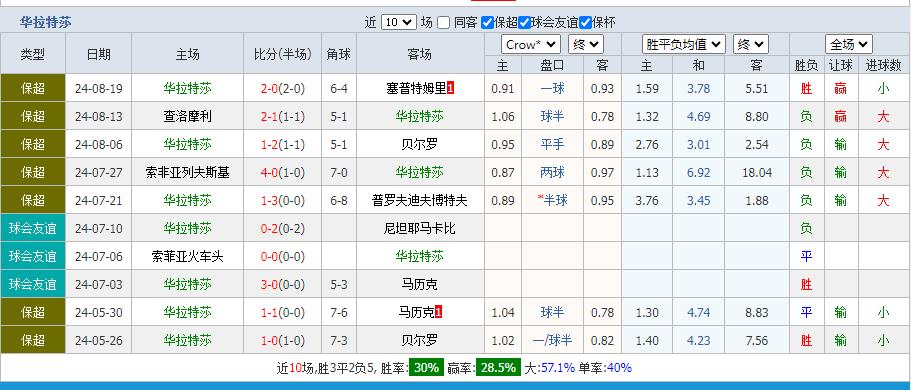Viewport: 911px width, 390px height.
Task: Click the 胜 result on 24-07-03
Action: click(806, 284)
